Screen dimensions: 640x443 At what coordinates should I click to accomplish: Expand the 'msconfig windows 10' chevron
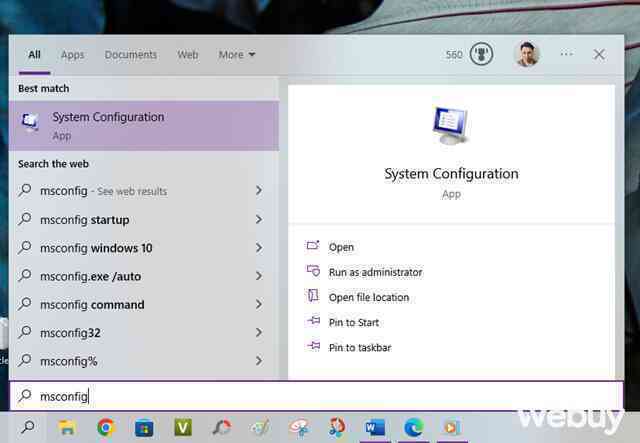coord(259,247)
